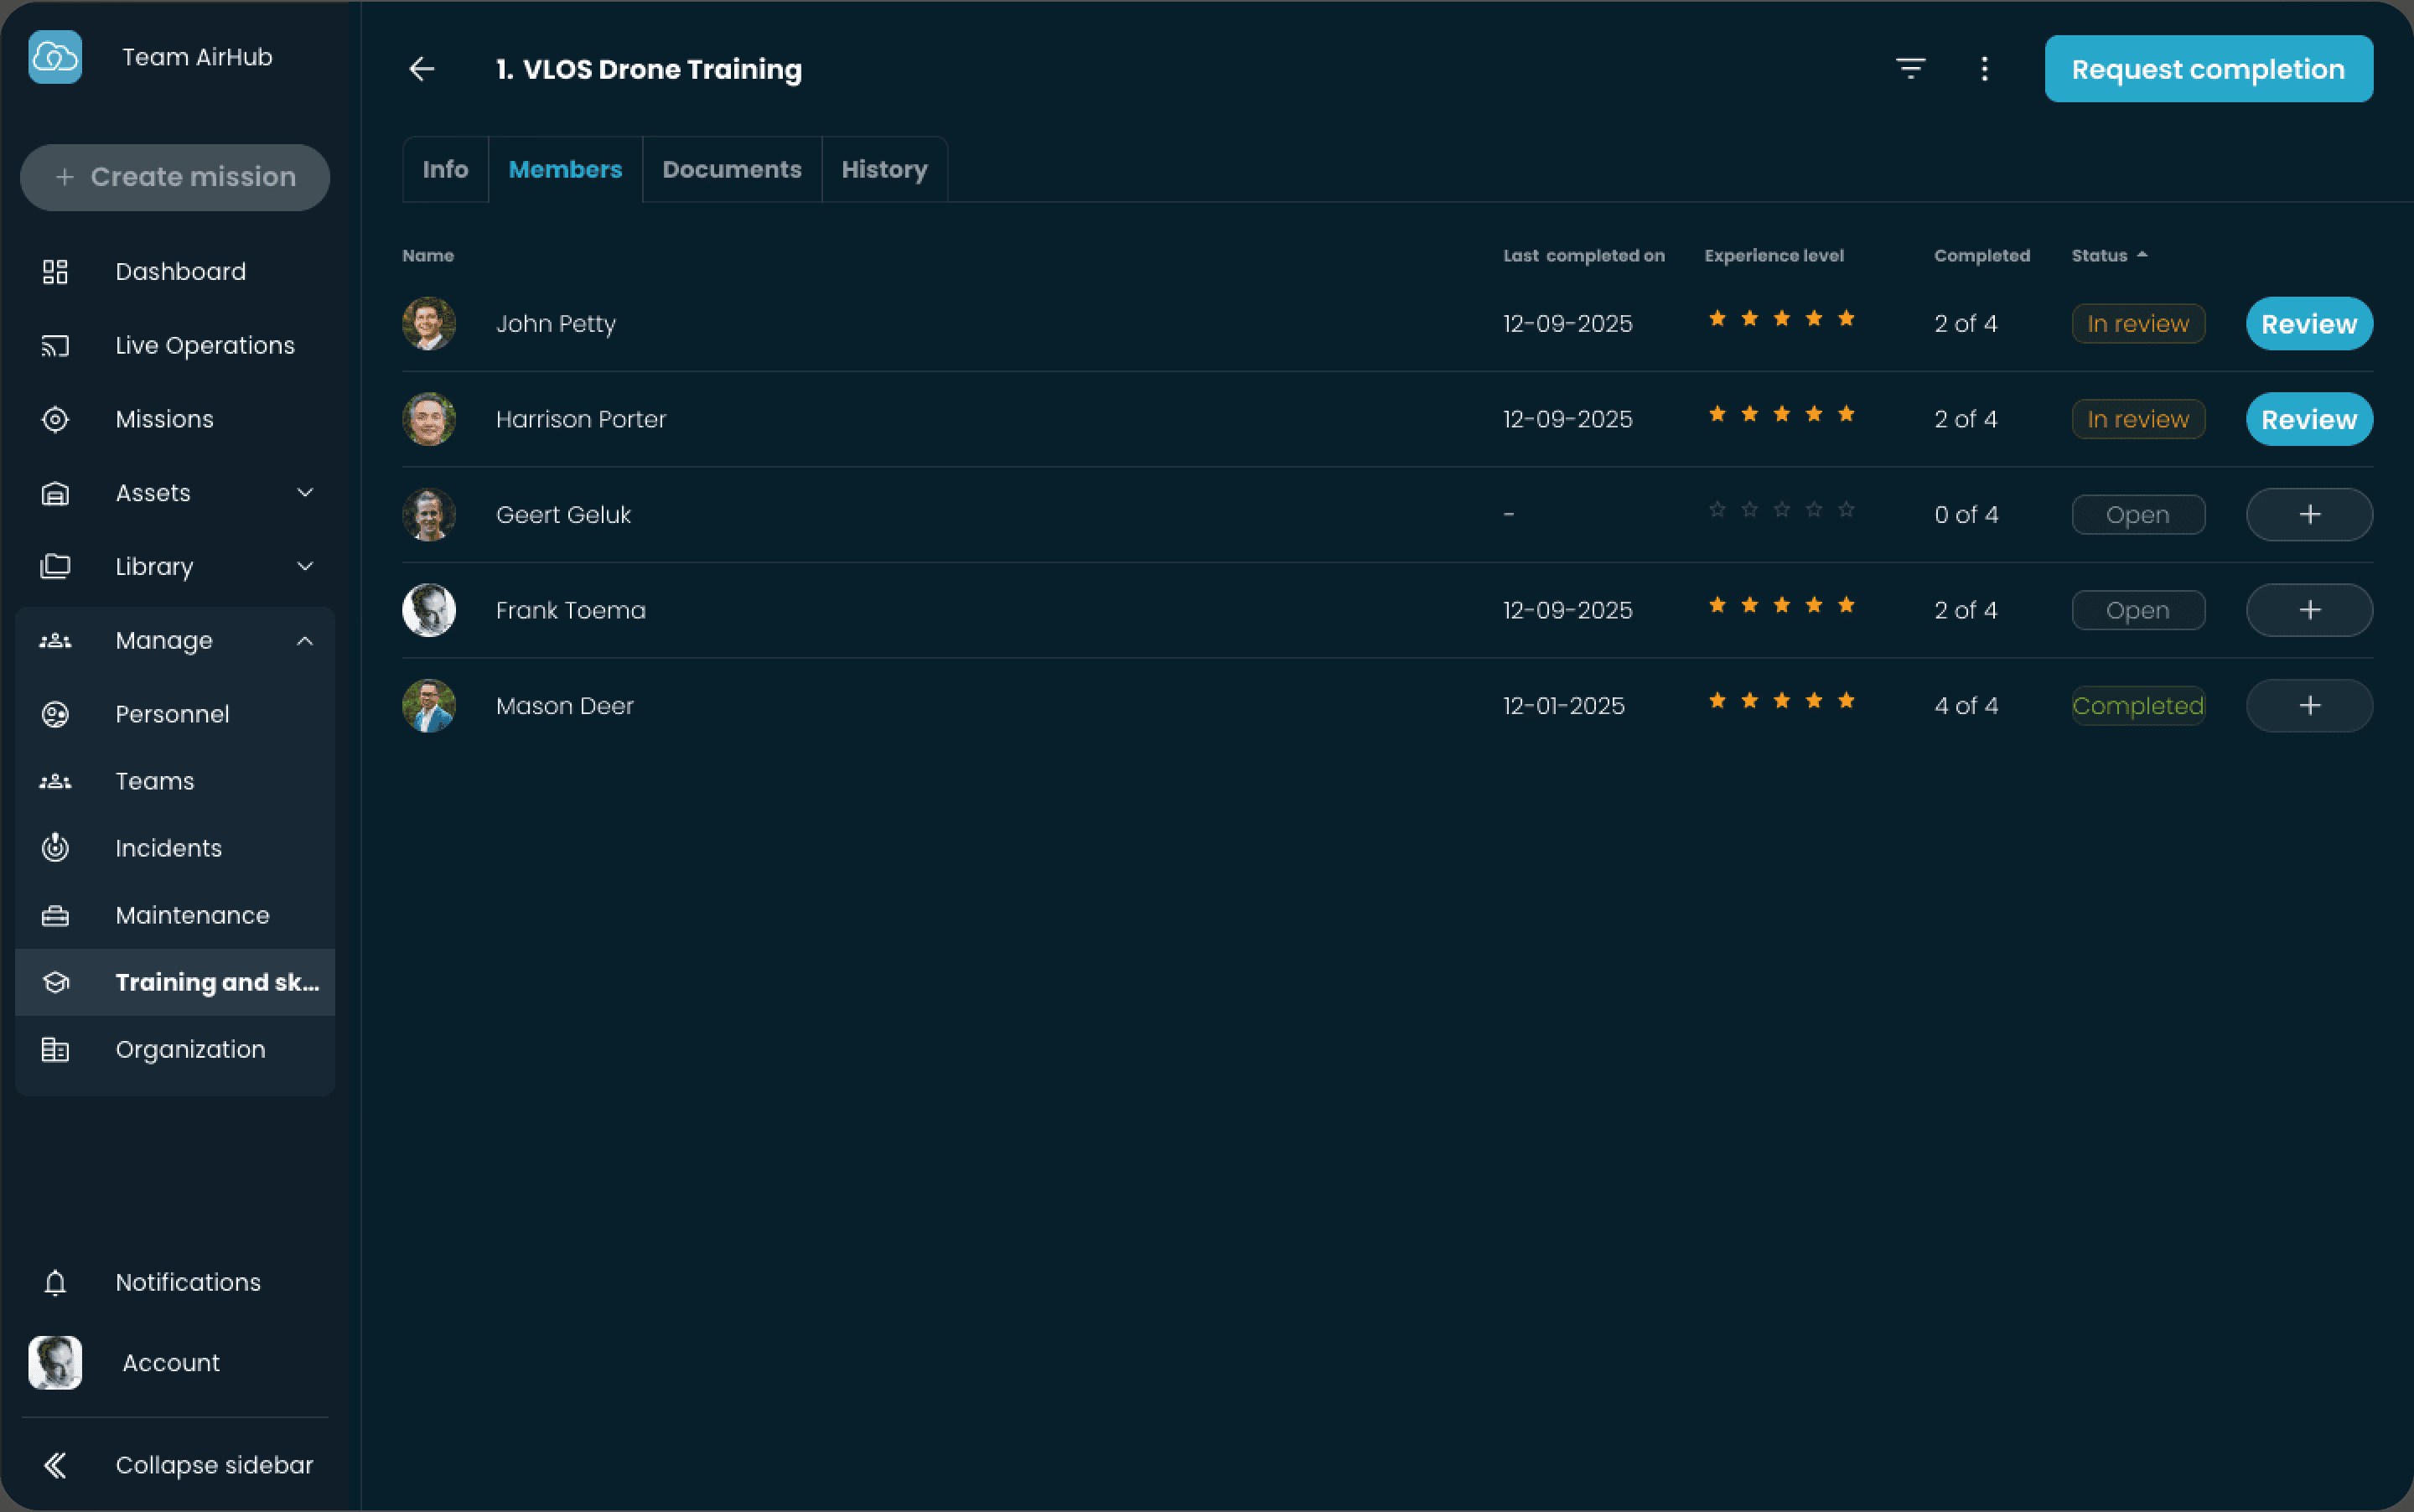Screen dimensions: 2414x1512
Task: Open the filter icon in header
Action: coord(1910,68)
